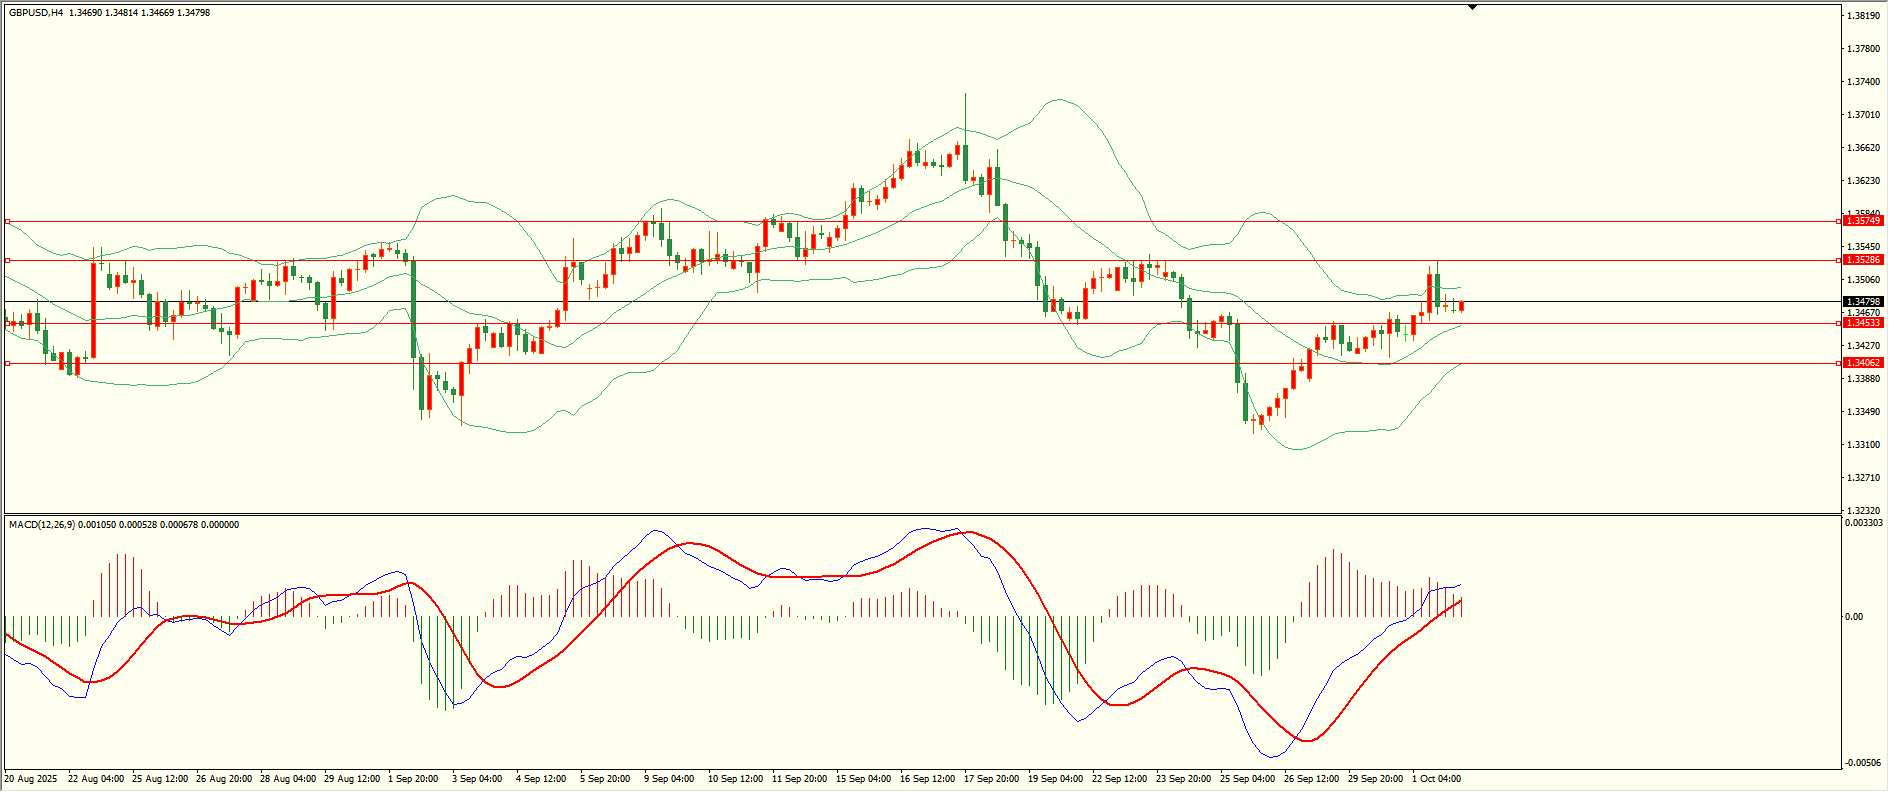
Task: Select left handle of 1.35749 horizontal line
Action: 7,221
